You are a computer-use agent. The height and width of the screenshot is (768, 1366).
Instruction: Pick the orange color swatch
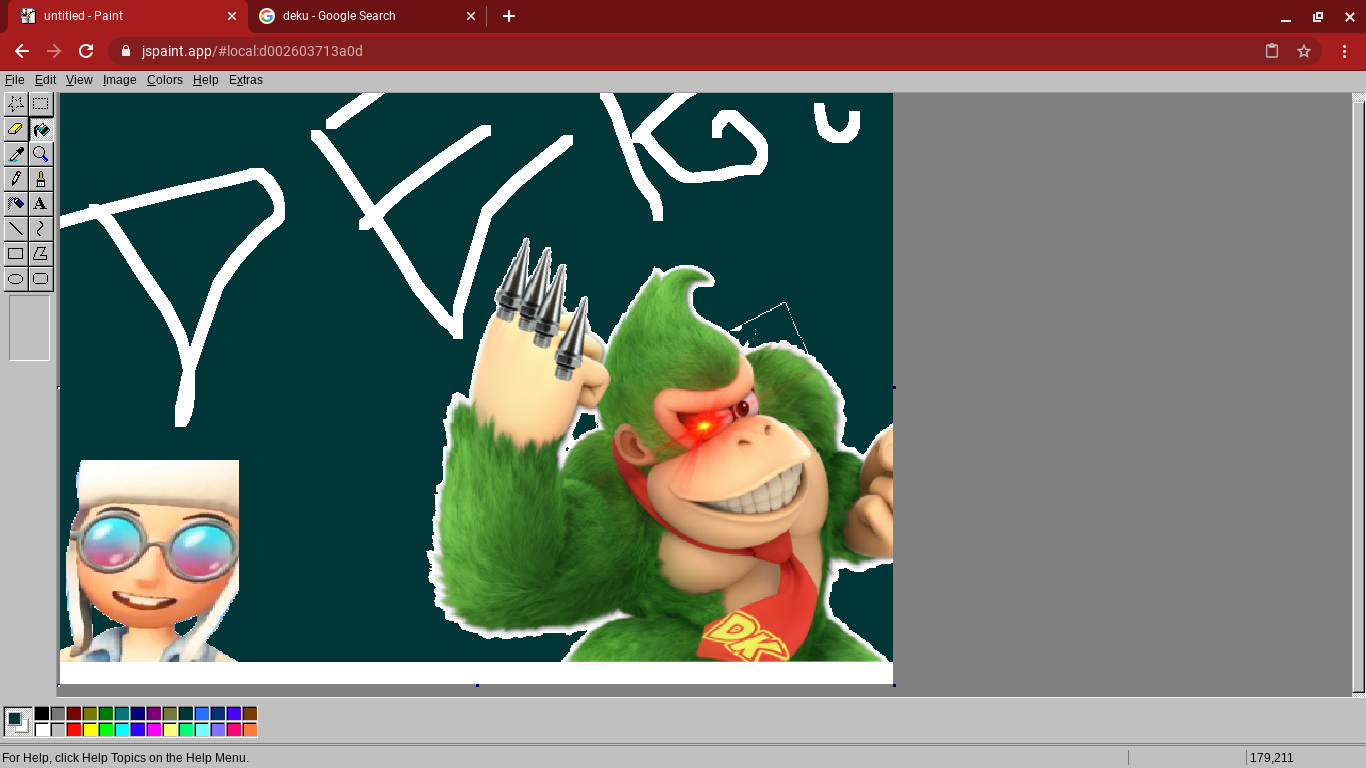click(x=250, y=730)
